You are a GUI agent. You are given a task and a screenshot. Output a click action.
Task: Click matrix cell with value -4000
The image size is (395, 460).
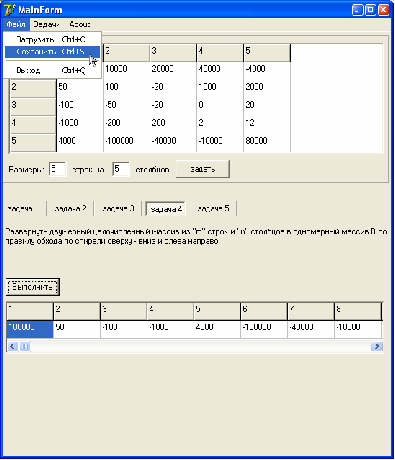(x=267, y=70)
